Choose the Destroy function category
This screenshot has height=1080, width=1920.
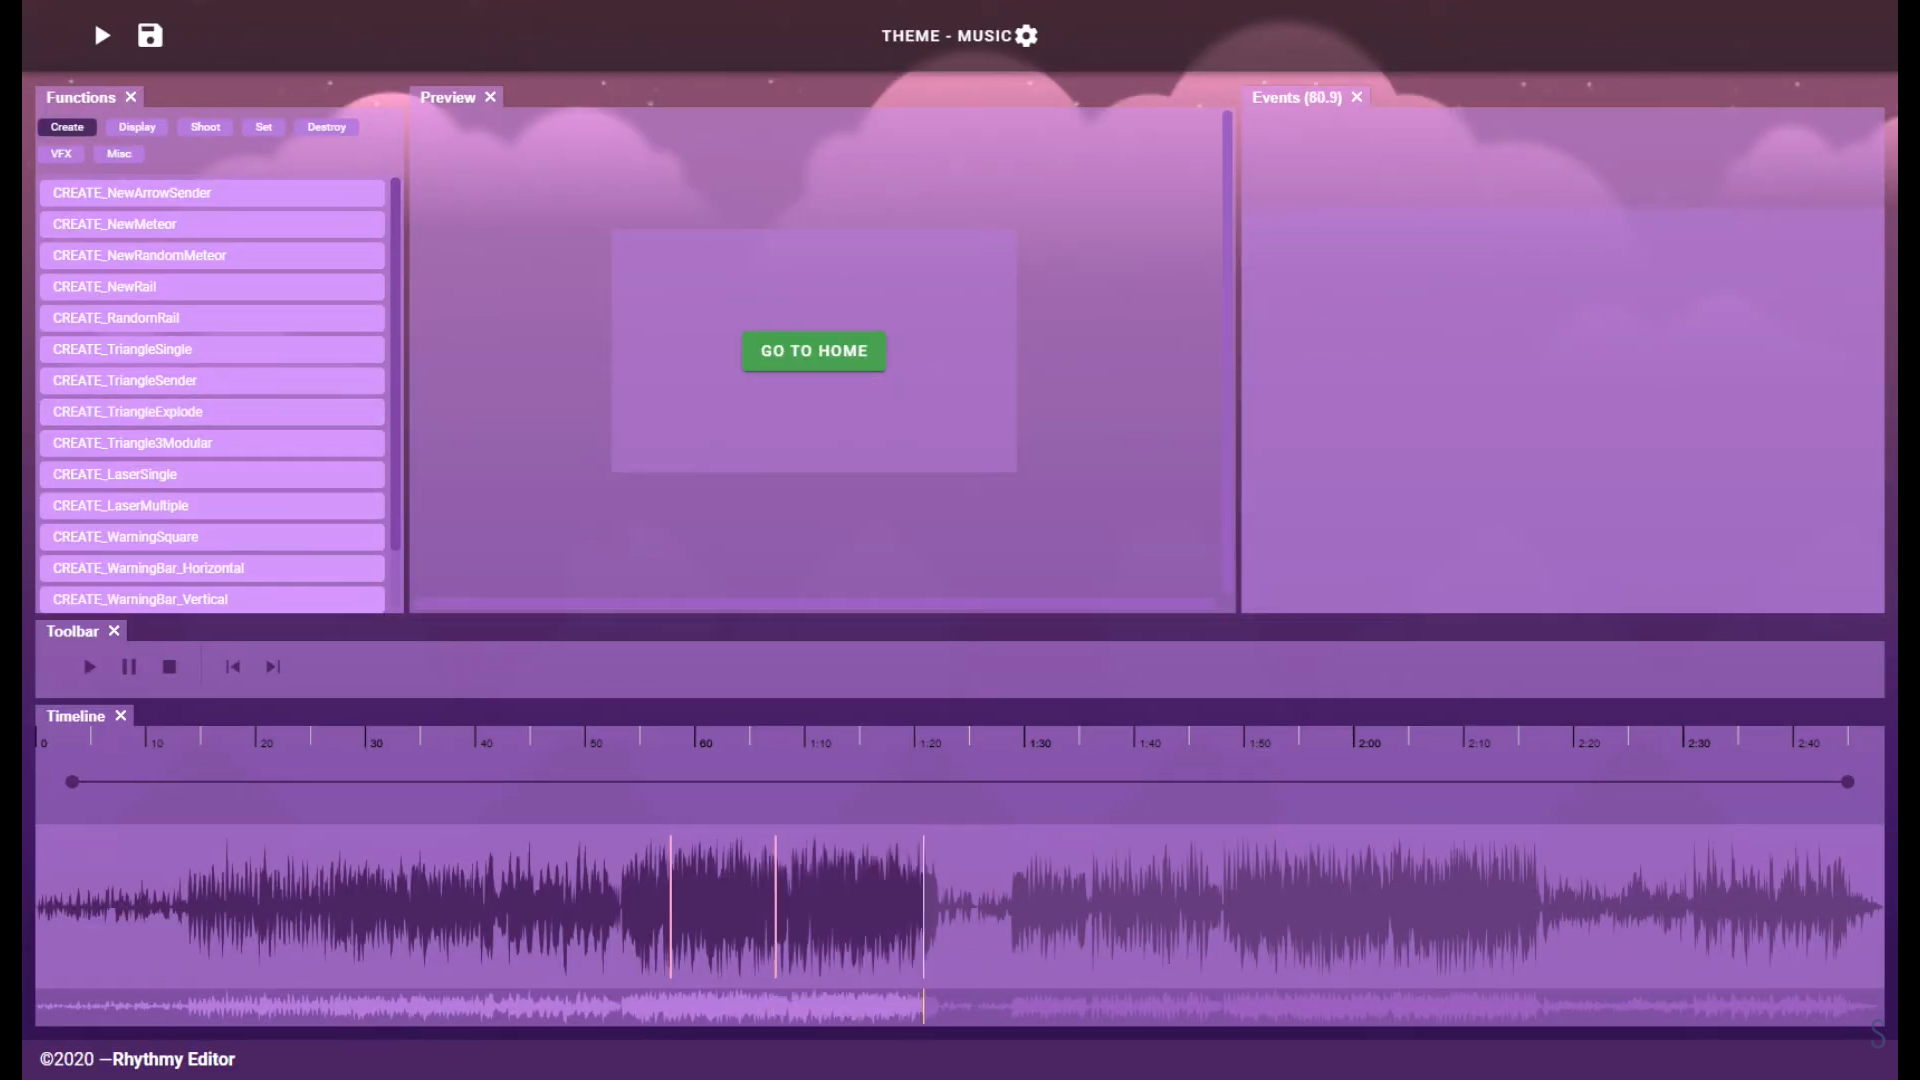click(326, 127)
